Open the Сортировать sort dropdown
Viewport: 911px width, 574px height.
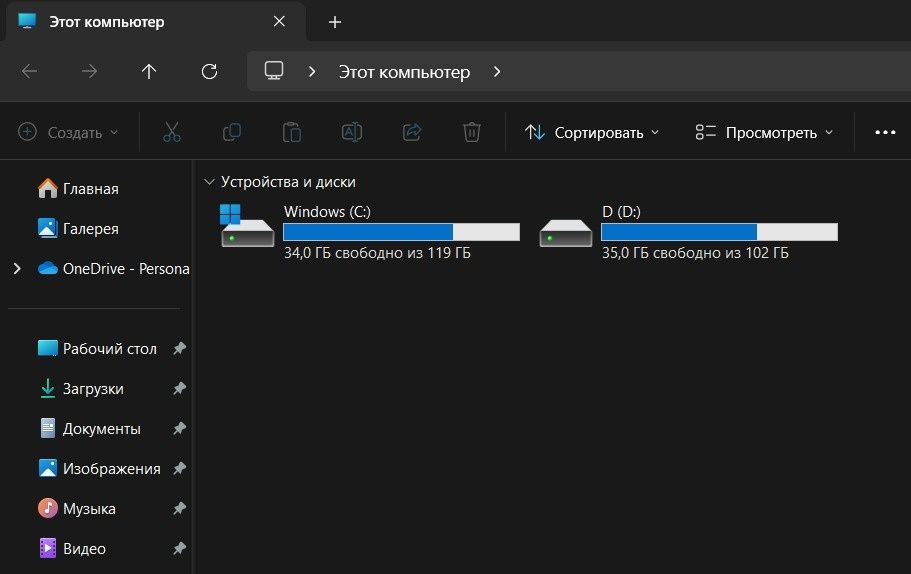[x=592, y=132]
